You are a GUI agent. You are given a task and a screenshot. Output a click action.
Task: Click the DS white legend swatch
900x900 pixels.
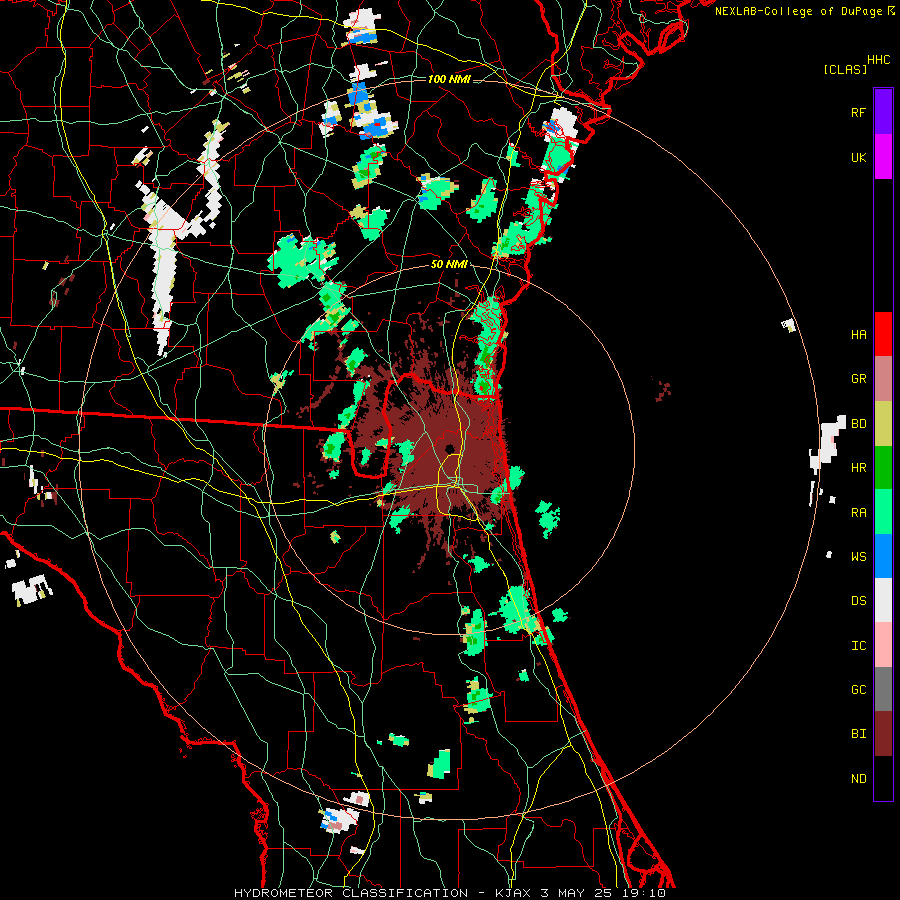[x=883, y=600]
